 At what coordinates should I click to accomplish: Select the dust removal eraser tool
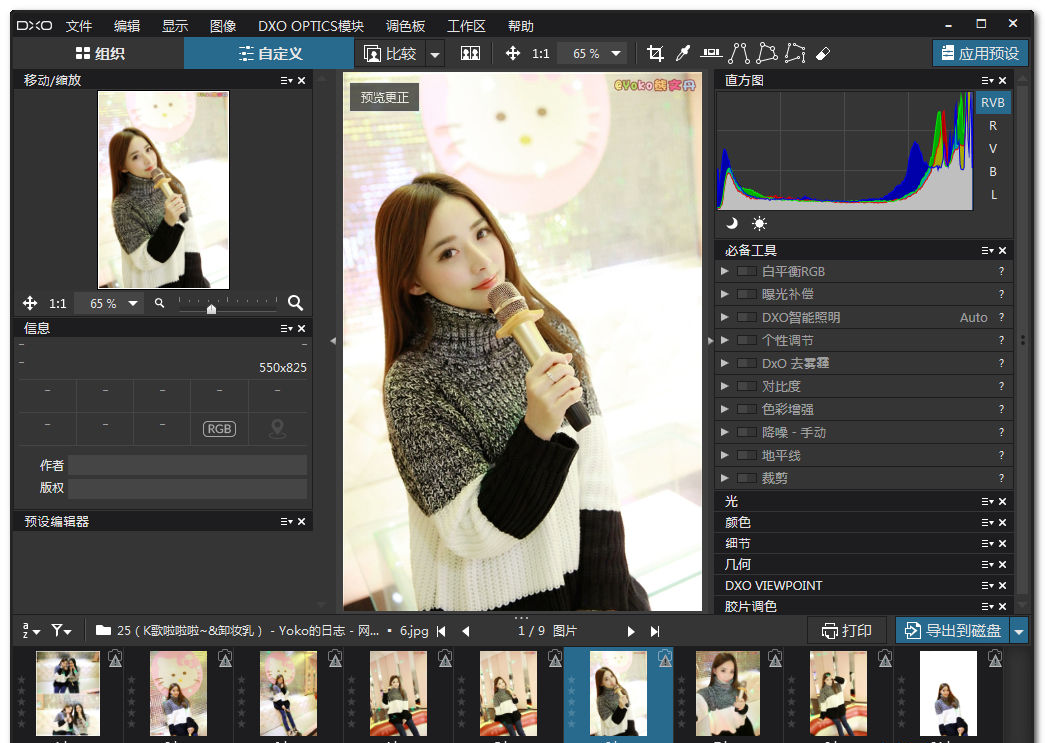coord(823,53)
